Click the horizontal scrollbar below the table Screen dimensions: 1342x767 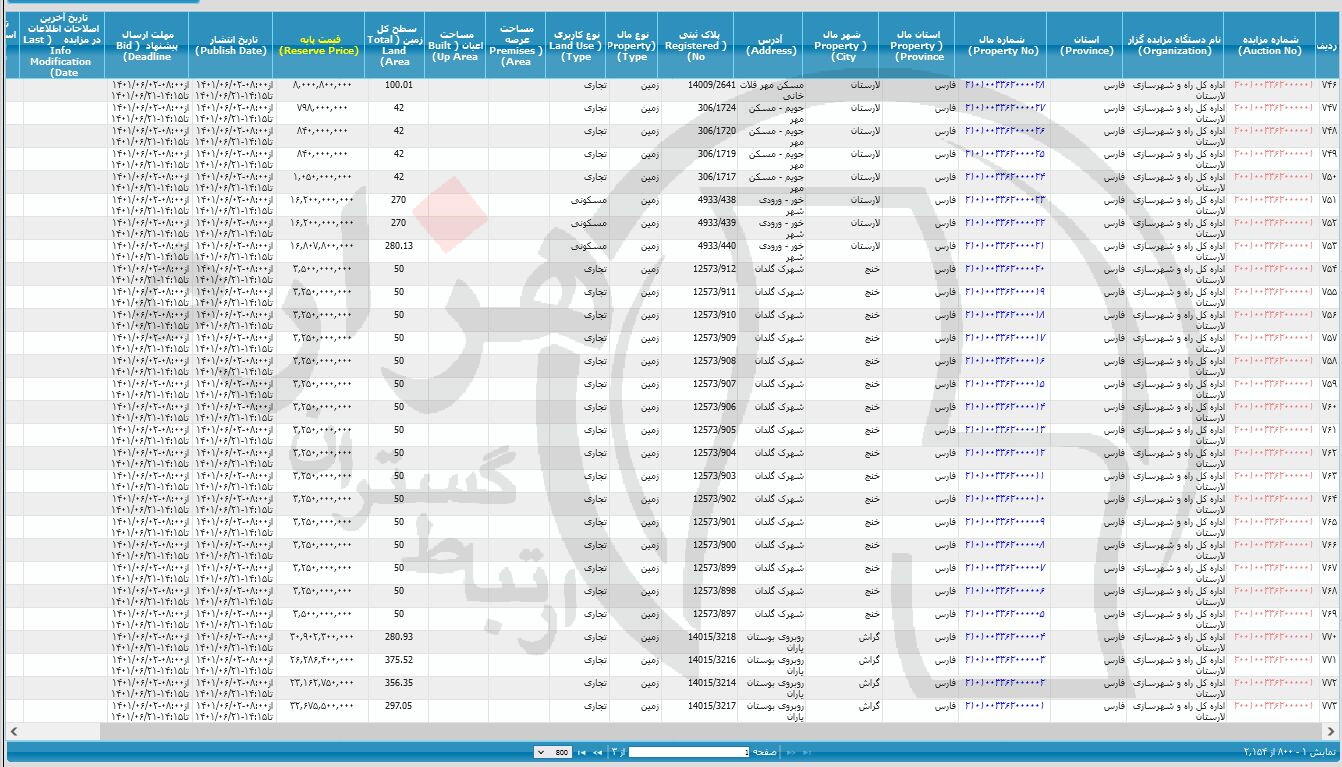670,732
